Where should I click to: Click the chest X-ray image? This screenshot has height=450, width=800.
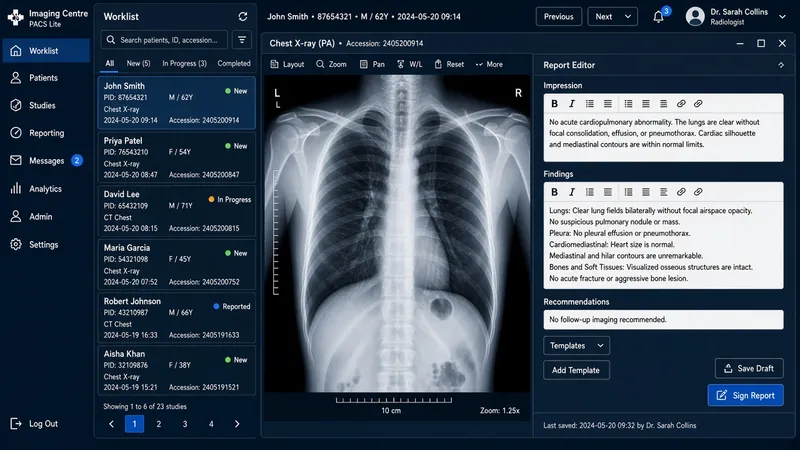(397, 234)
